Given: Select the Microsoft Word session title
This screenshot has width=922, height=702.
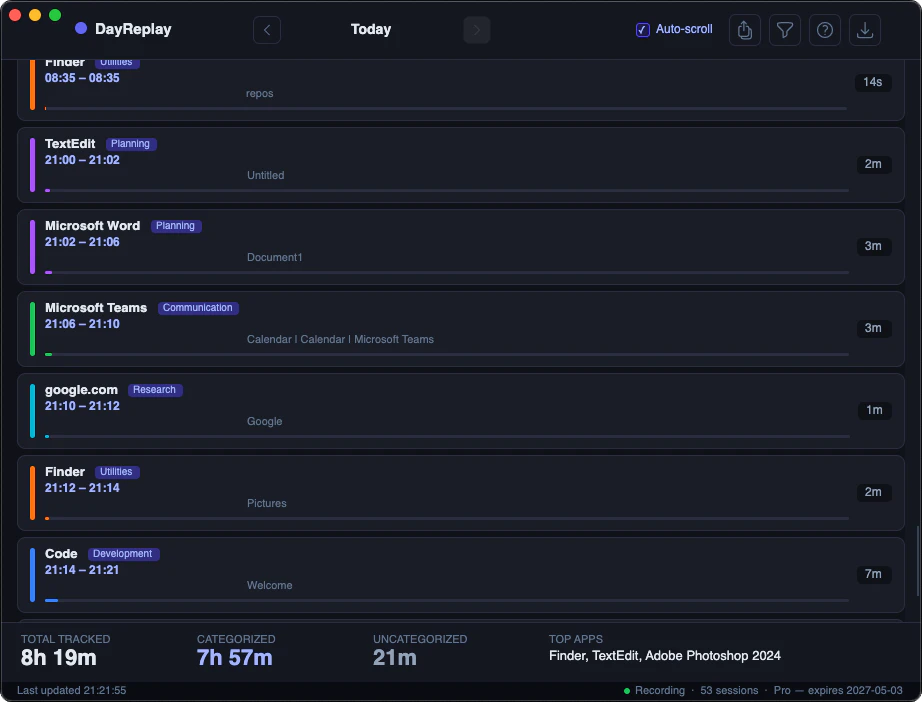Looking at the screenshot, I should click(92, 226).
